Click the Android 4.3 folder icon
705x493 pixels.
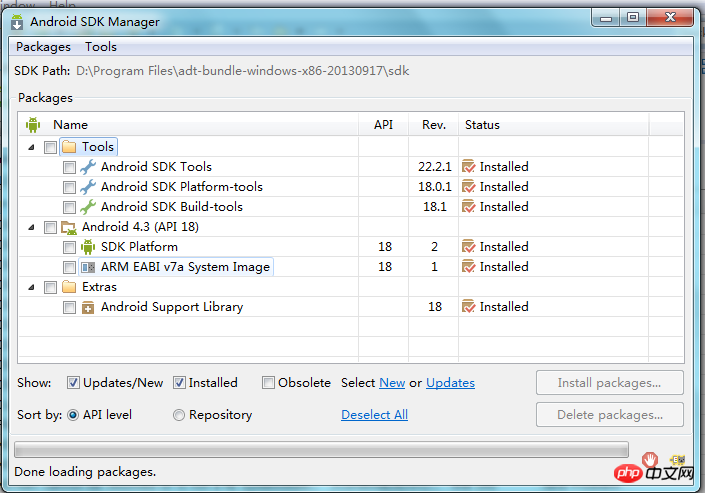tap(69, 227)
